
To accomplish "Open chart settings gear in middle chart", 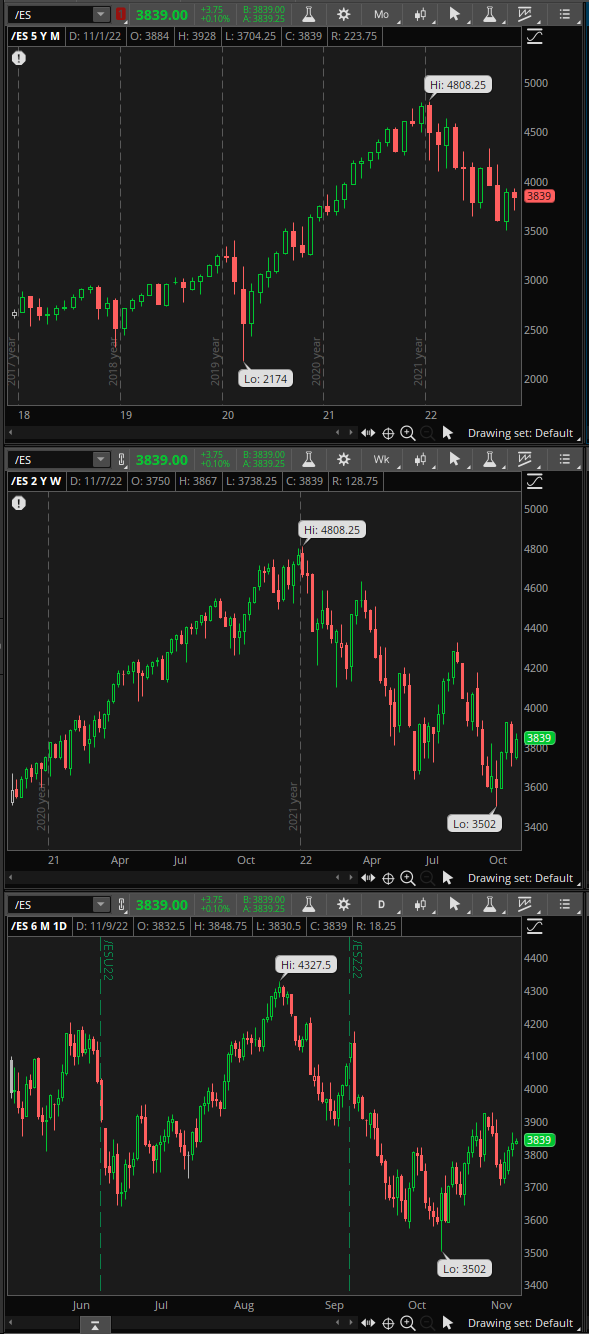I will [344, 460].
